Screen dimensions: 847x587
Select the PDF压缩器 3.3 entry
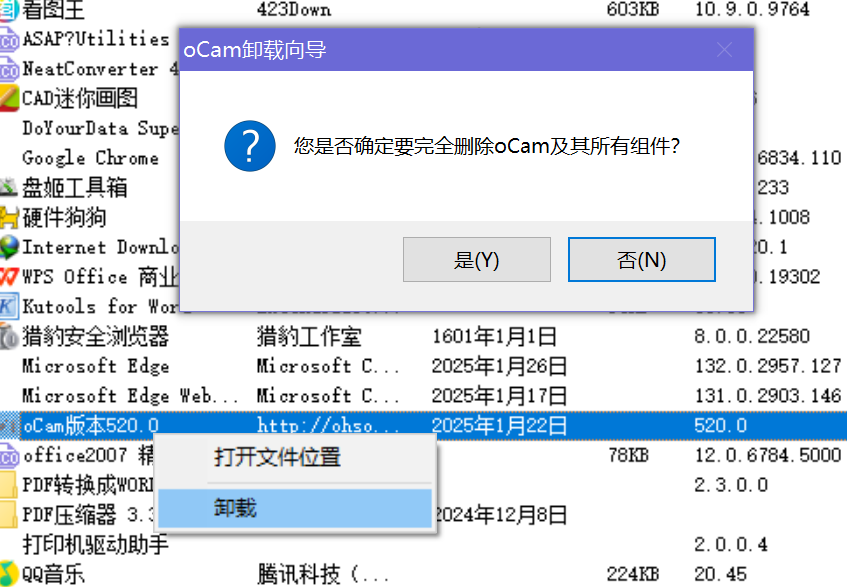tap(89, 515)
